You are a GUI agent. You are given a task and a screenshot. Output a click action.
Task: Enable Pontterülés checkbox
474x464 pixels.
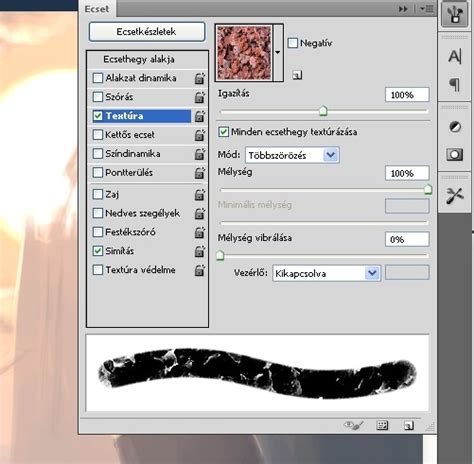[x=98, y=173]
